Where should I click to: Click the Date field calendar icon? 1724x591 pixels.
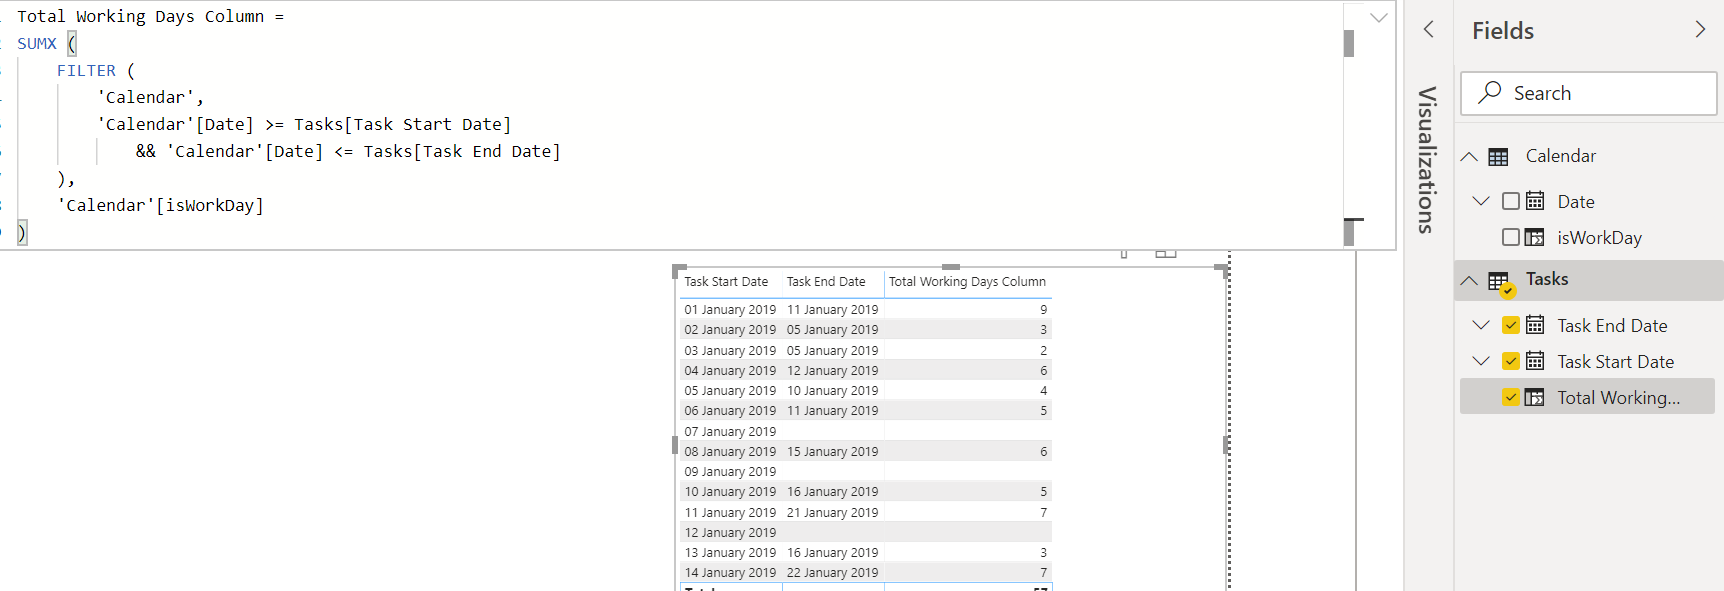[x=1535, y=201]
